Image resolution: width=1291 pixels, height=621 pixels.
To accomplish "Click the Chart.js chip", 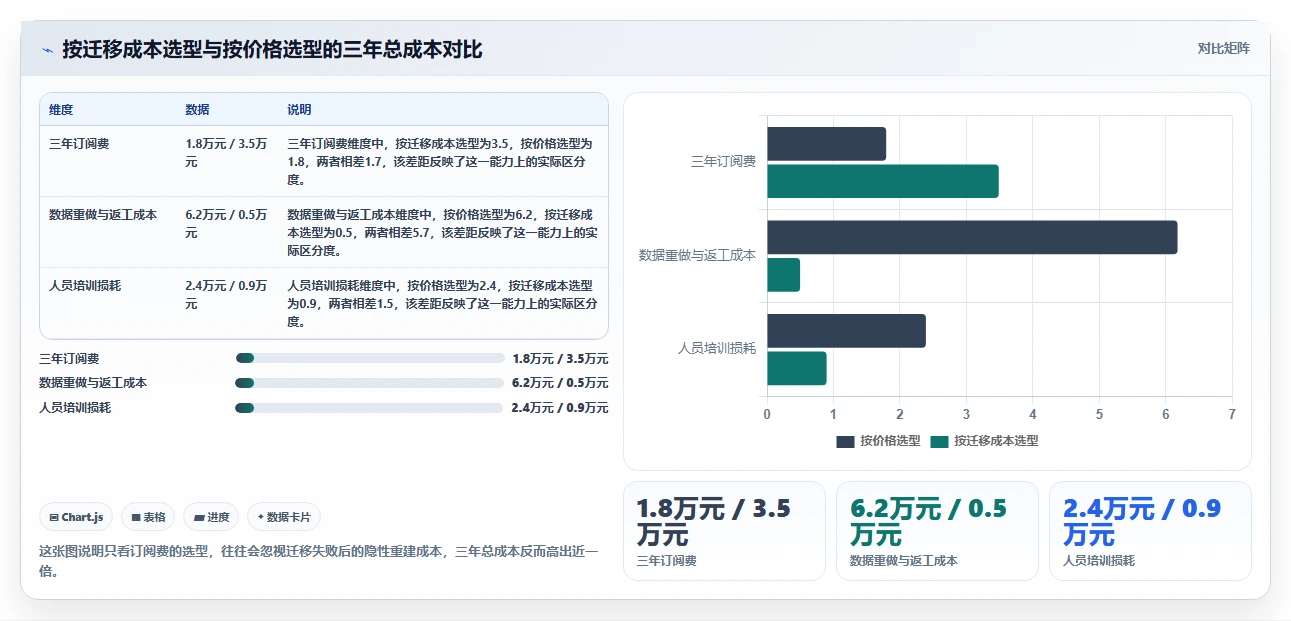I will coord(77,517).
